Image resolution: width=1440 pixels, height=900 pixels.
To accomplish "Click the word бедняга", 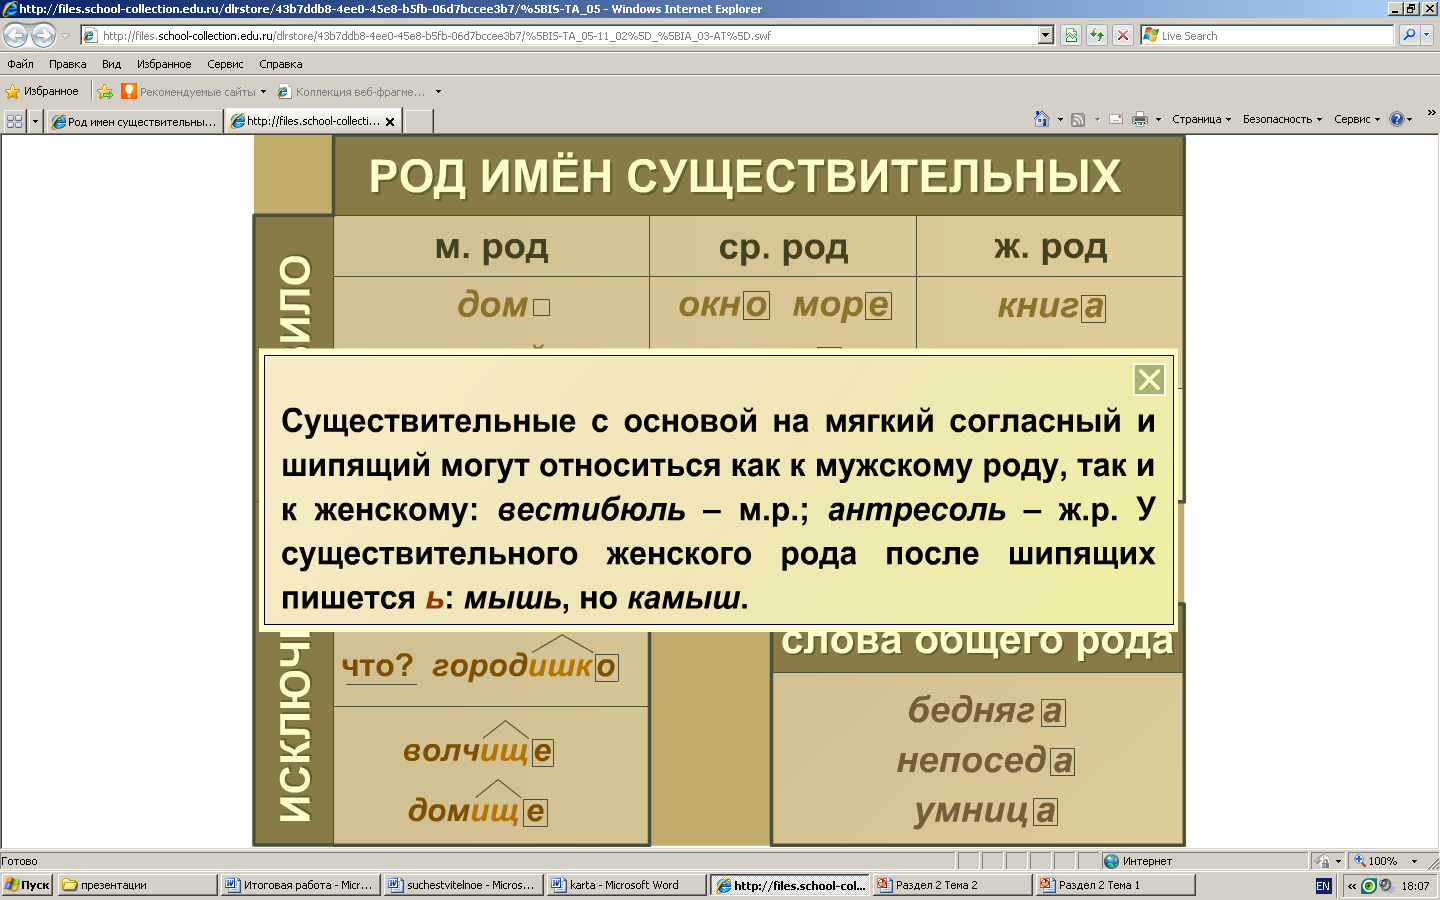I will [987, 710].
